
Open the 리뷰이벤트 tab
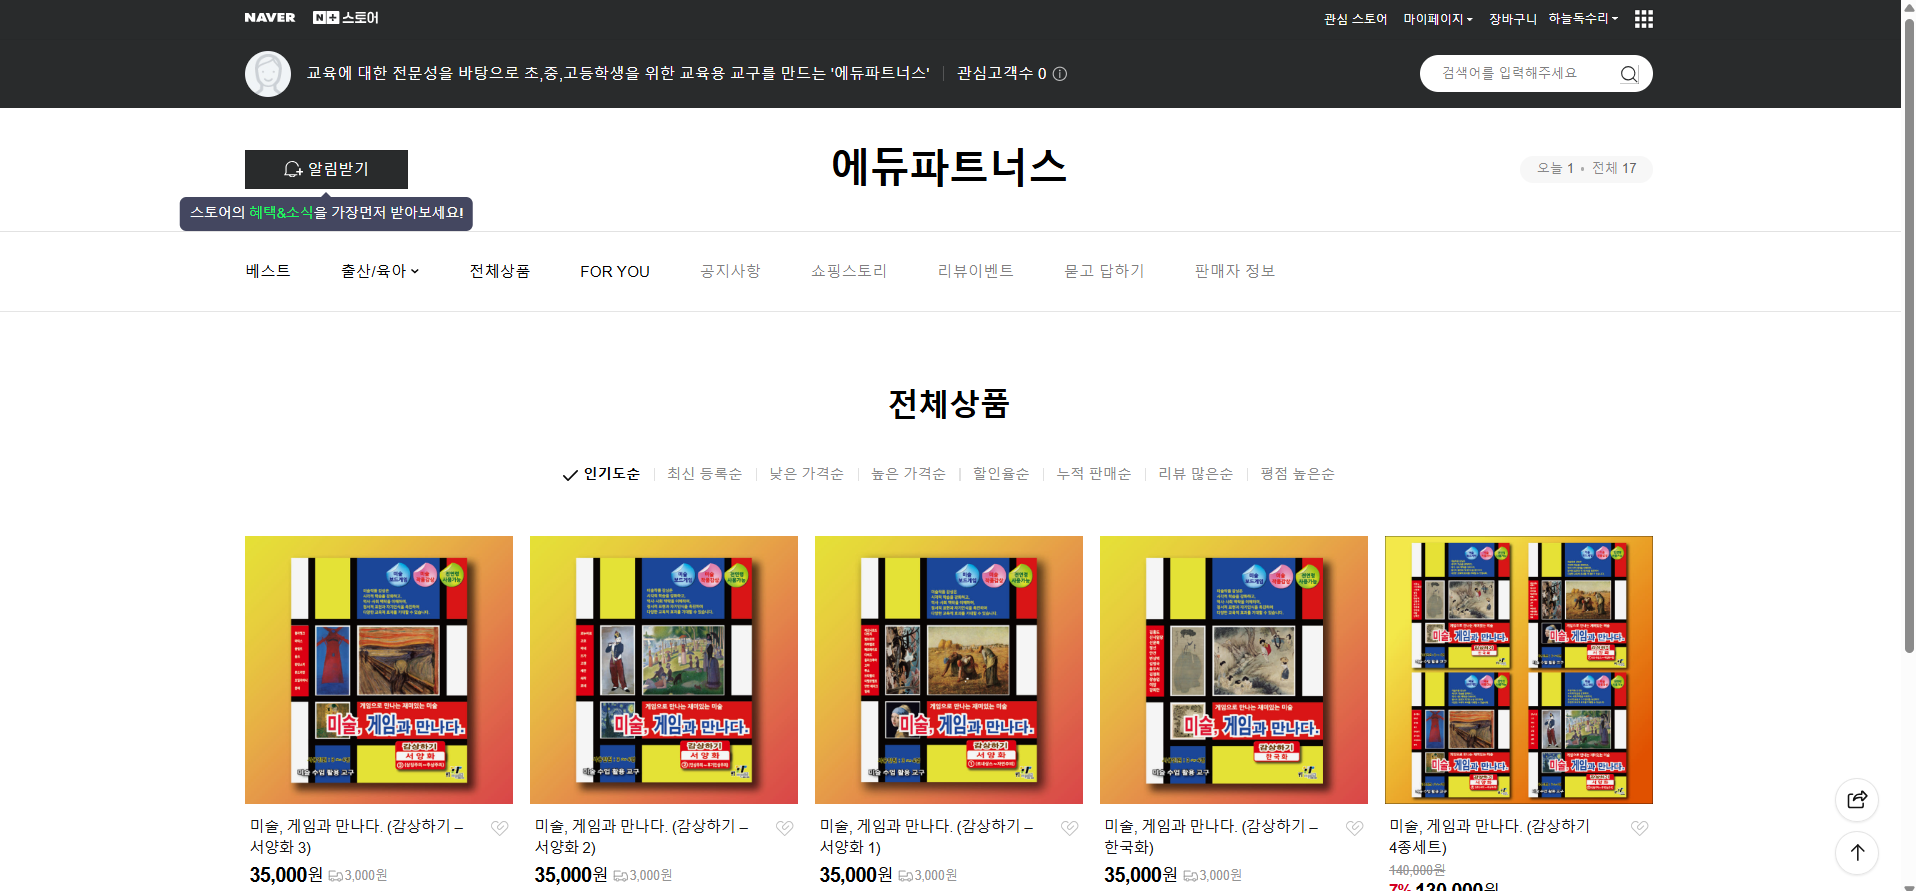[976, 271]
